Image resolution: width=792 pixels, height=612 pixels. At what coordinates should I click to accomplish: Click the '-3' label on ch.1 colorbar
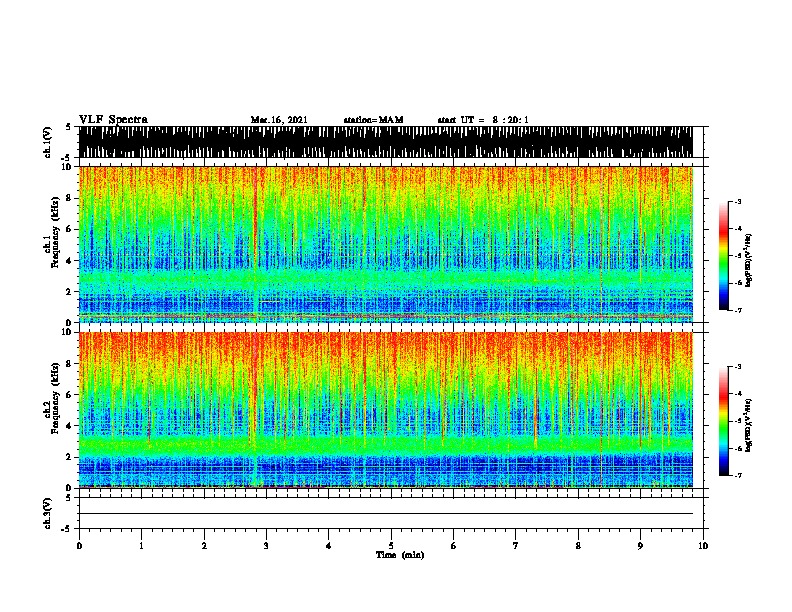coord(738,201)
